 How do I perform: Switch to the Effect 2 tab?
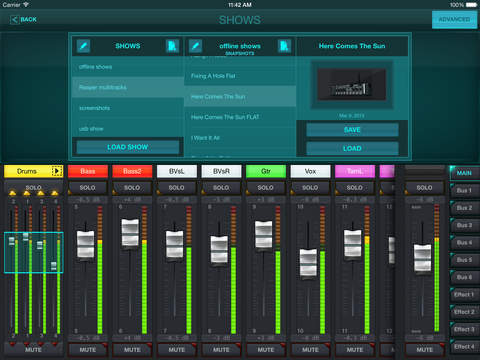(464, 312)
